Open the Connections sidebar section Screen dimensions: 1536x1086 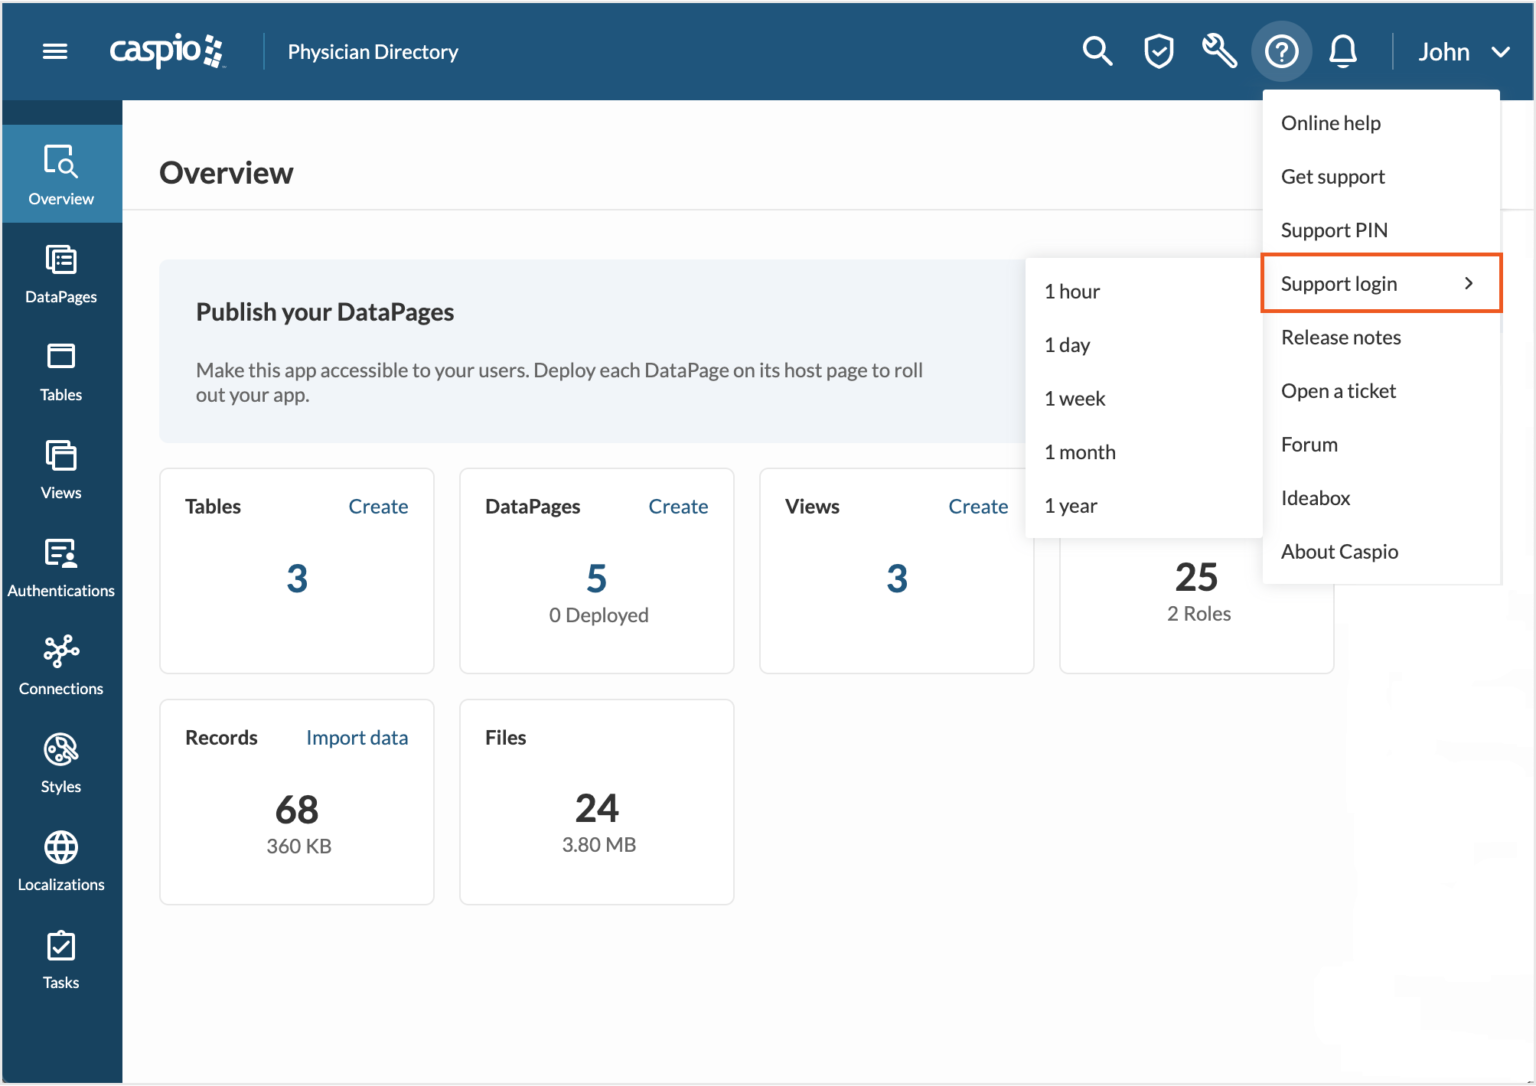pyautogui.click(x=61, y=666)
